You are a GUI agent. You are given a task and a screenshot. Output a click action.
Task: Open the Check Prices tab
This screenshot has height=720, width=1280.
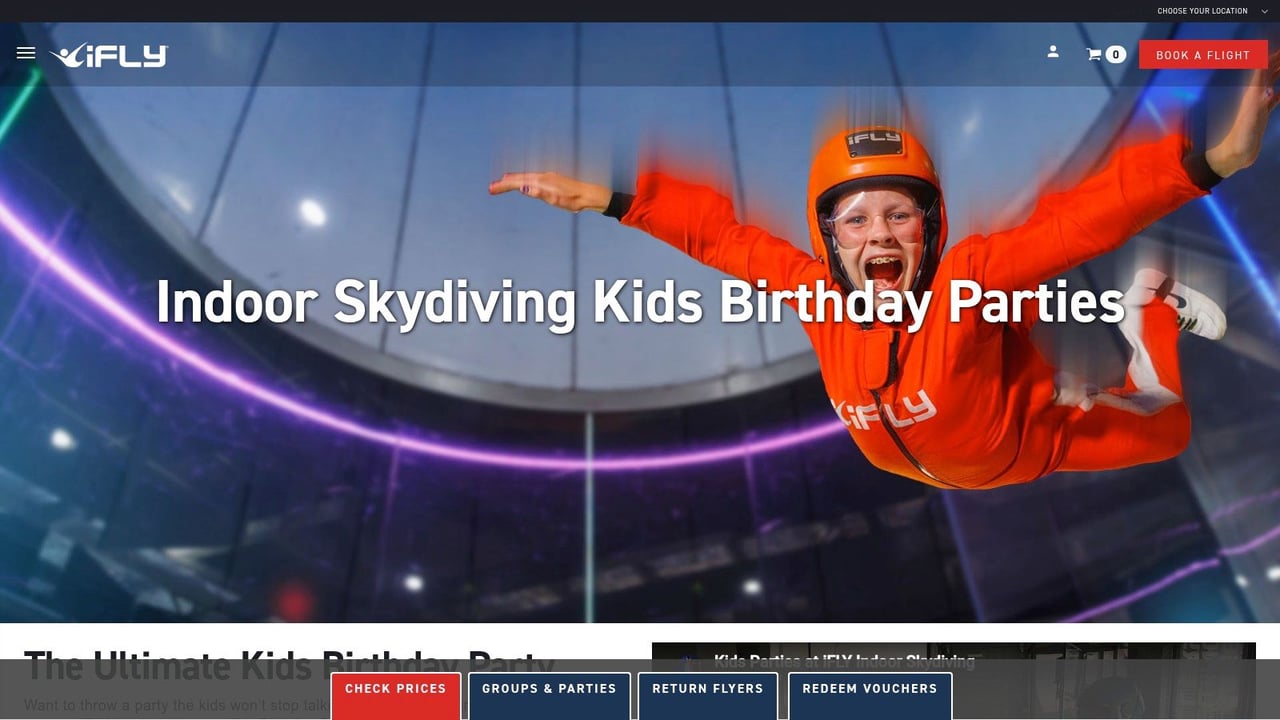[396, 696]
